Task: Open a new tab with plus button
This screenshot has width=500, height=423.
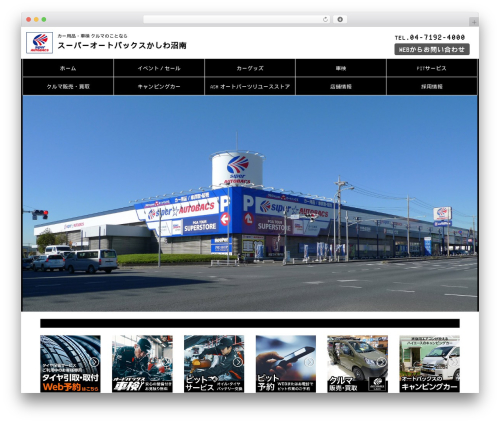Action: 474,22
